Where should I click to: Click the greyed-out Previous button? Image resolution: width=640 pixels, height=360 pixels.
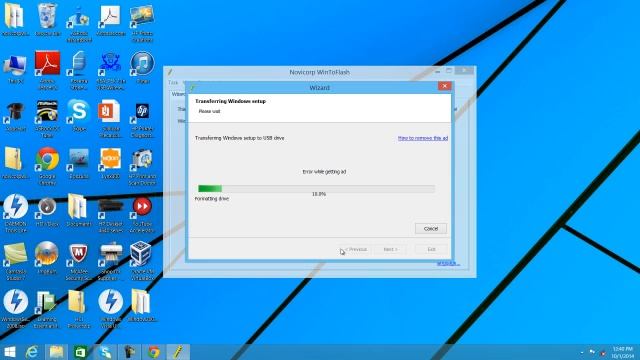[355, 249]
